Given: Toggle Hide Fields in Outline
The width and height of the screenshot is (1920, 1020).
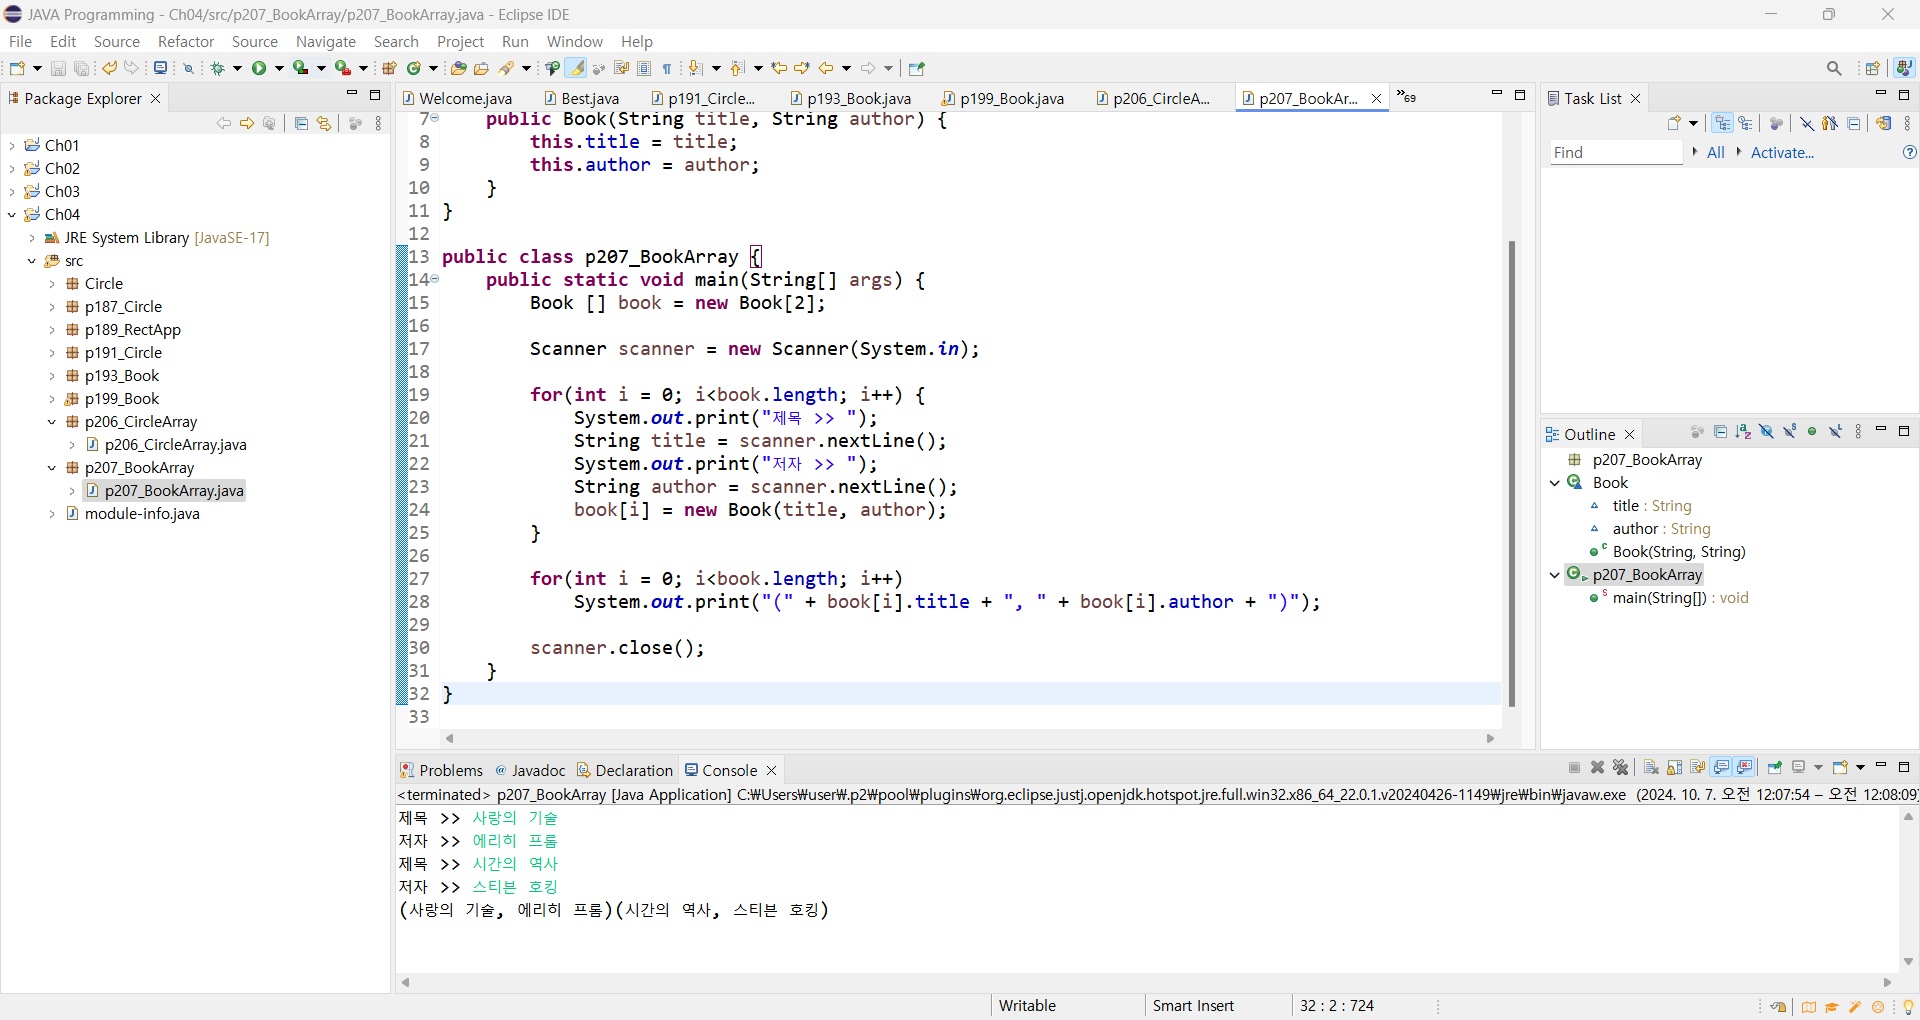Looking at the screenshot, I should coord(1766,432).
